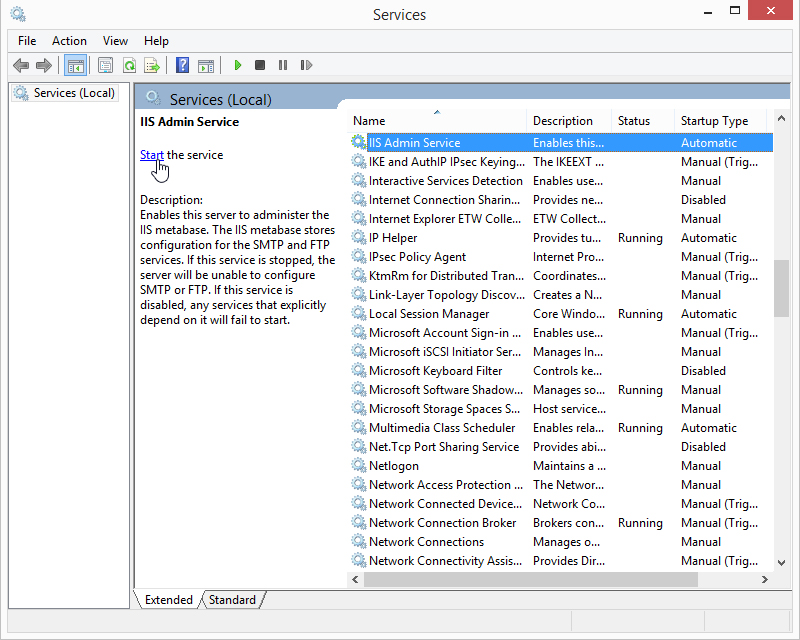Screen dimensions: 800x640
Task: Toggle the Show/Hide Action Pane icon
Action: click(x=206, y=65)
